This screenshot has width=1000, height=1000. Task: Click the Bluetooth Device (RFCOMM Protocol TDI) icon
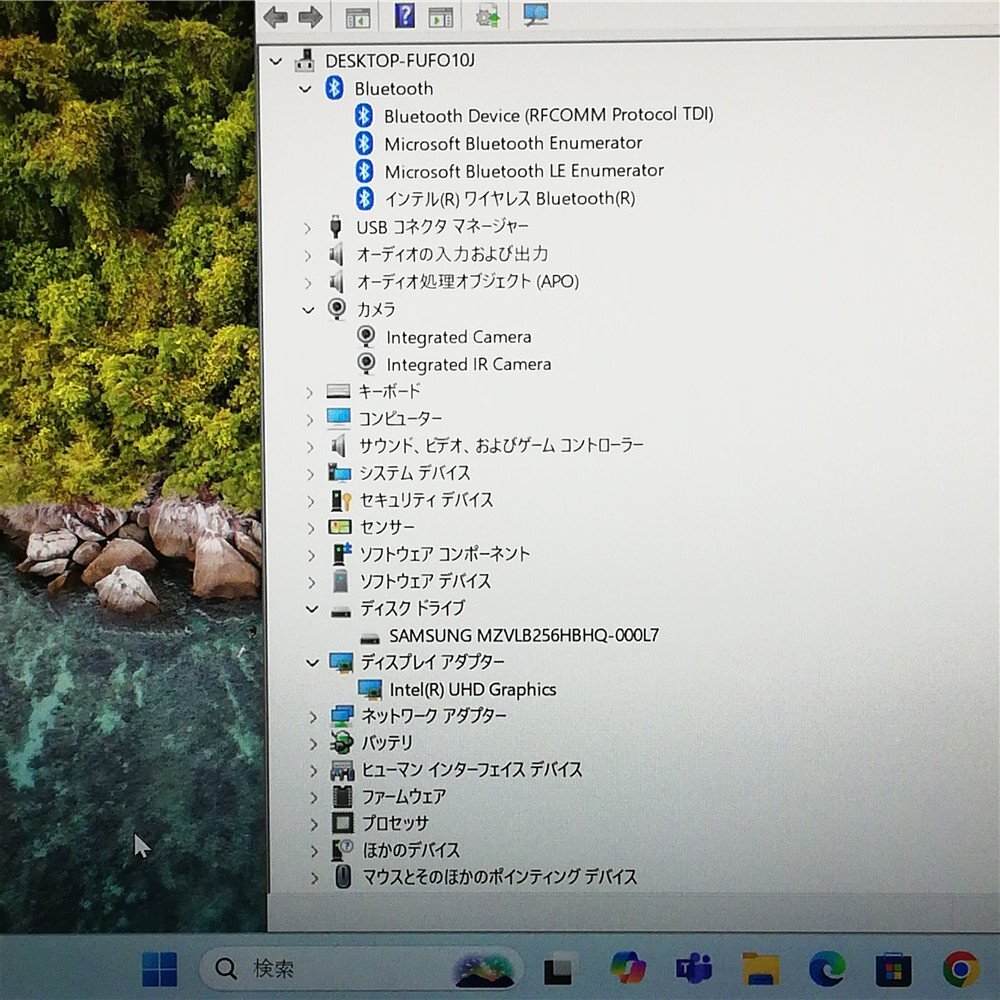coord(364,115)
